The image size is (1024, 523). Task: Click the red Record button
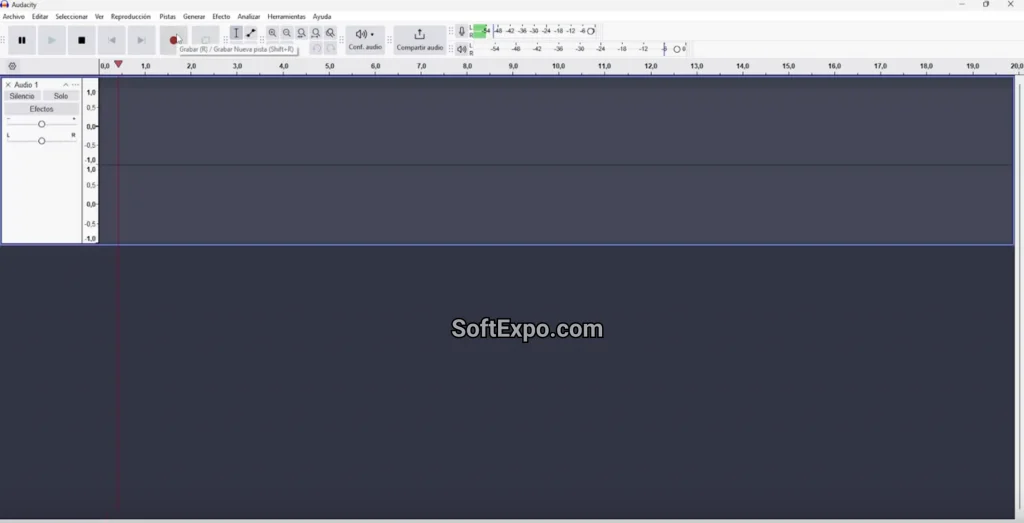pos(174,40)
